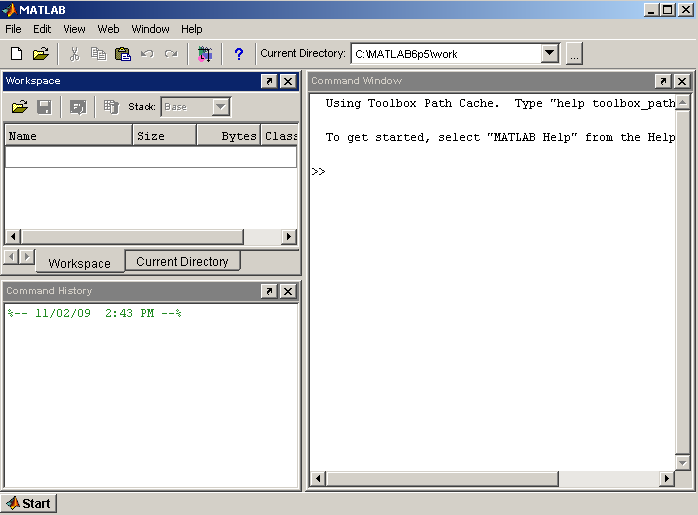This screenshot has width=698, height=515.
Task: Open MATLAB Help via the question mark
Action: pos(239,54)
